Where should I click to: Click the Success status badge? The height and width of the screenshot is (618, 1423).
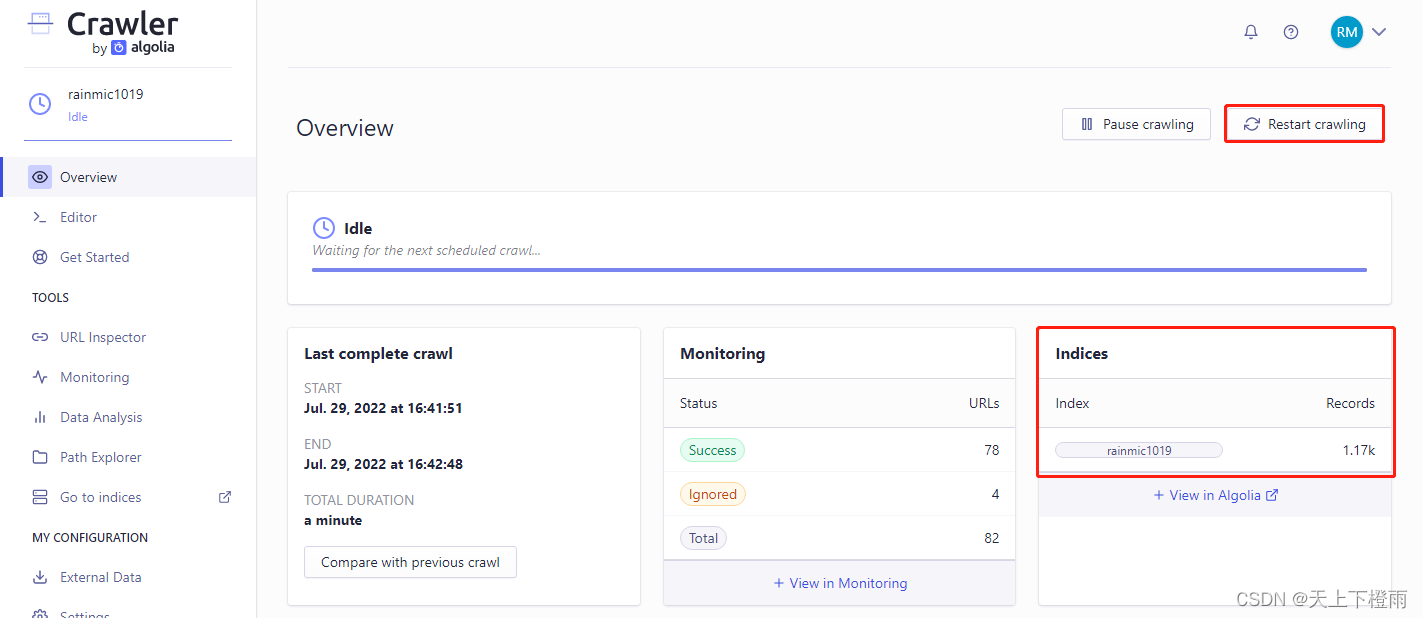point(712,450)
